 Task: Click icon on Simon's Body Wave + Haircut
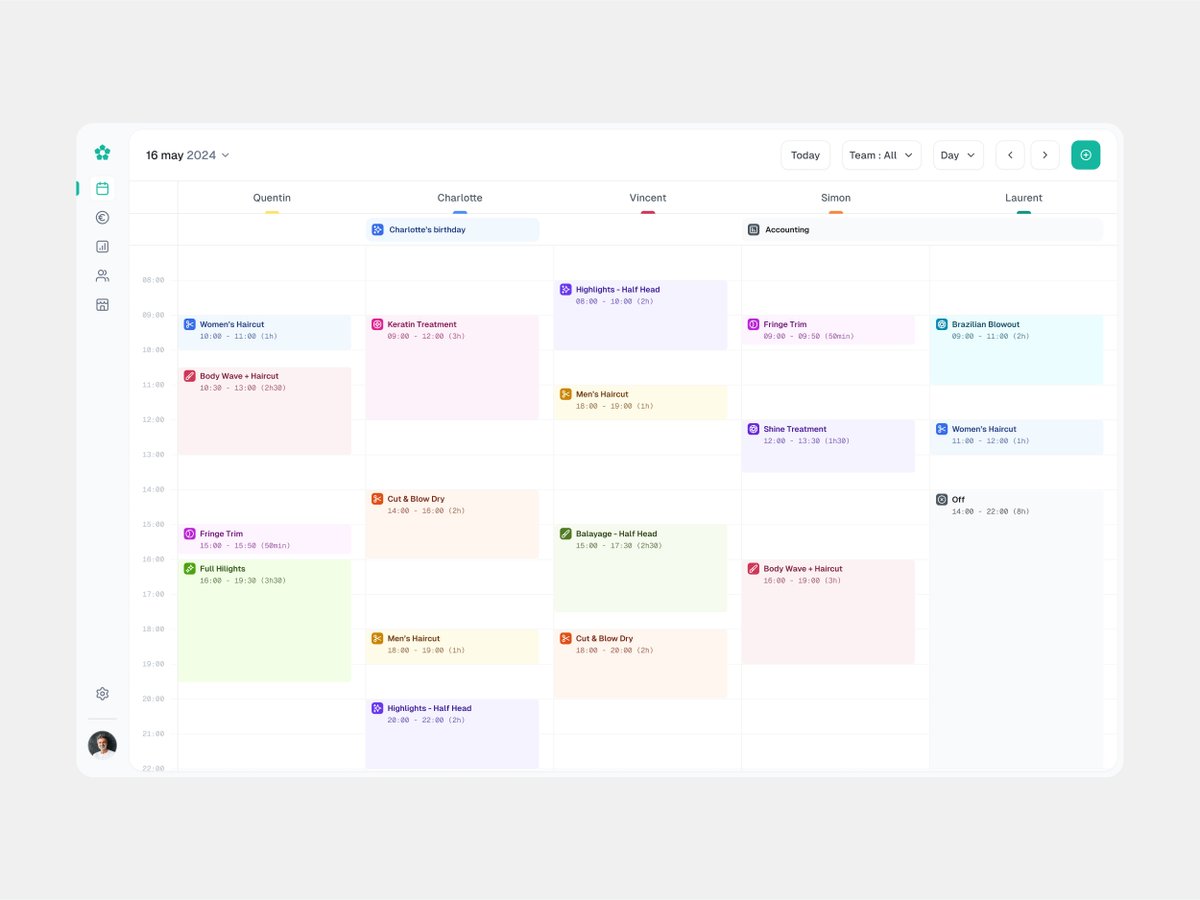(753, 568)
